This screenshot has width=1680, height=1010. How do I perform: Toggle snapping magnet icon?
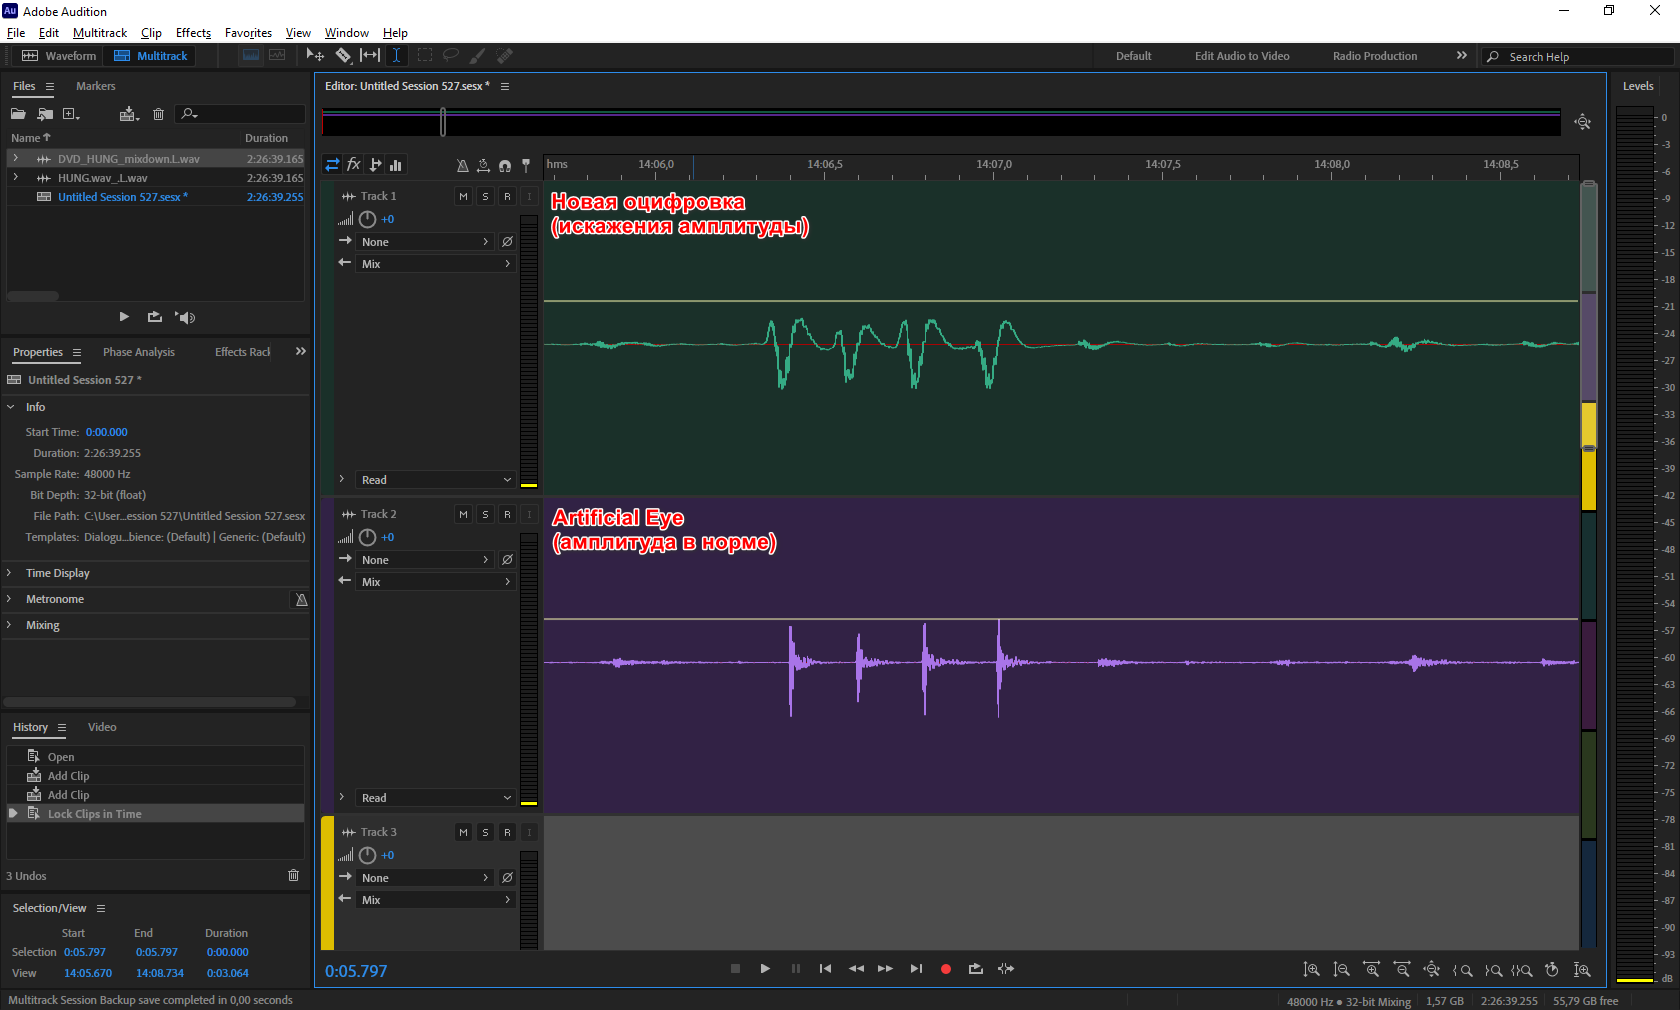pyautogui.click(x=505, y=166)
